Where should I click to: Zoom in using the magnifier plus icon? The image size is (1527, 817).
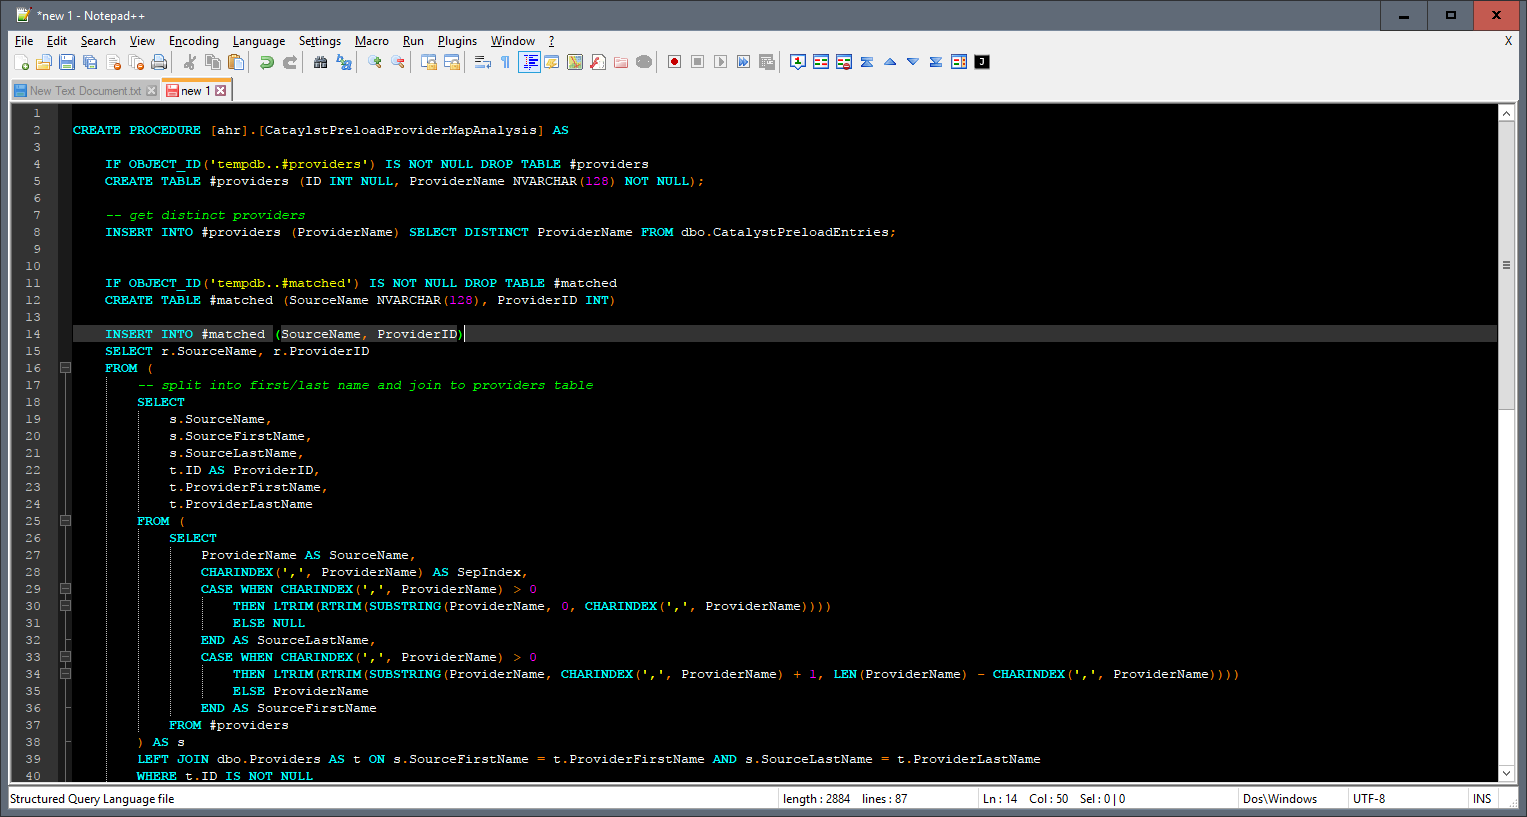pyautogui.click(x=374, y=62)
